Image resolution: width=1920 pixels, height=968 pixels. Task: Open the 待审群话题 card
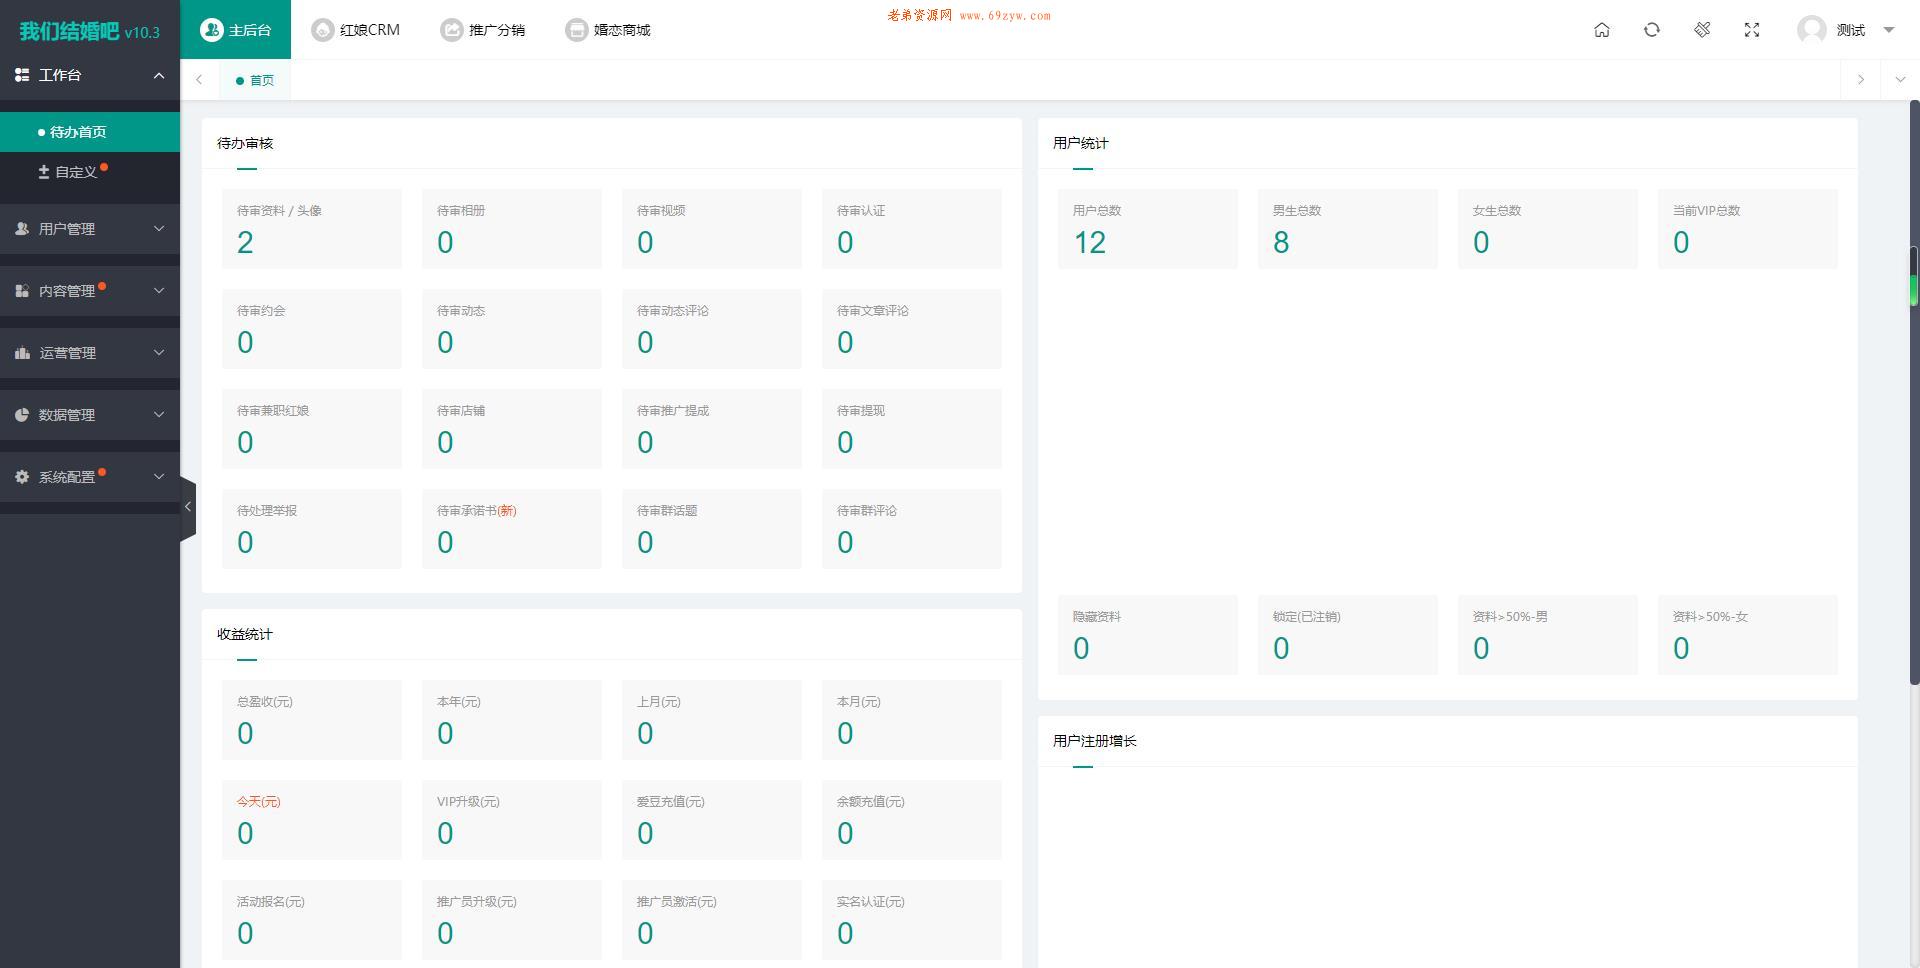click(712, 529)
